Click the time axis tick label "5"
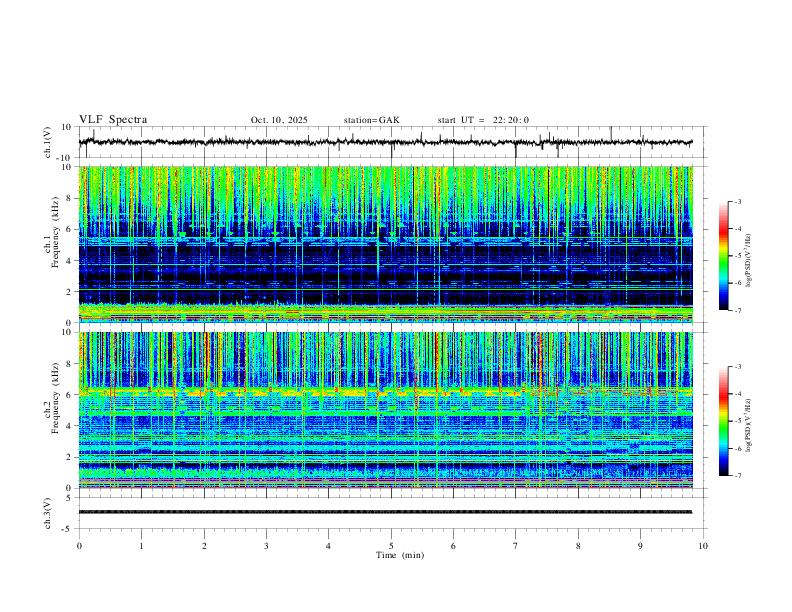 (391, 546)
